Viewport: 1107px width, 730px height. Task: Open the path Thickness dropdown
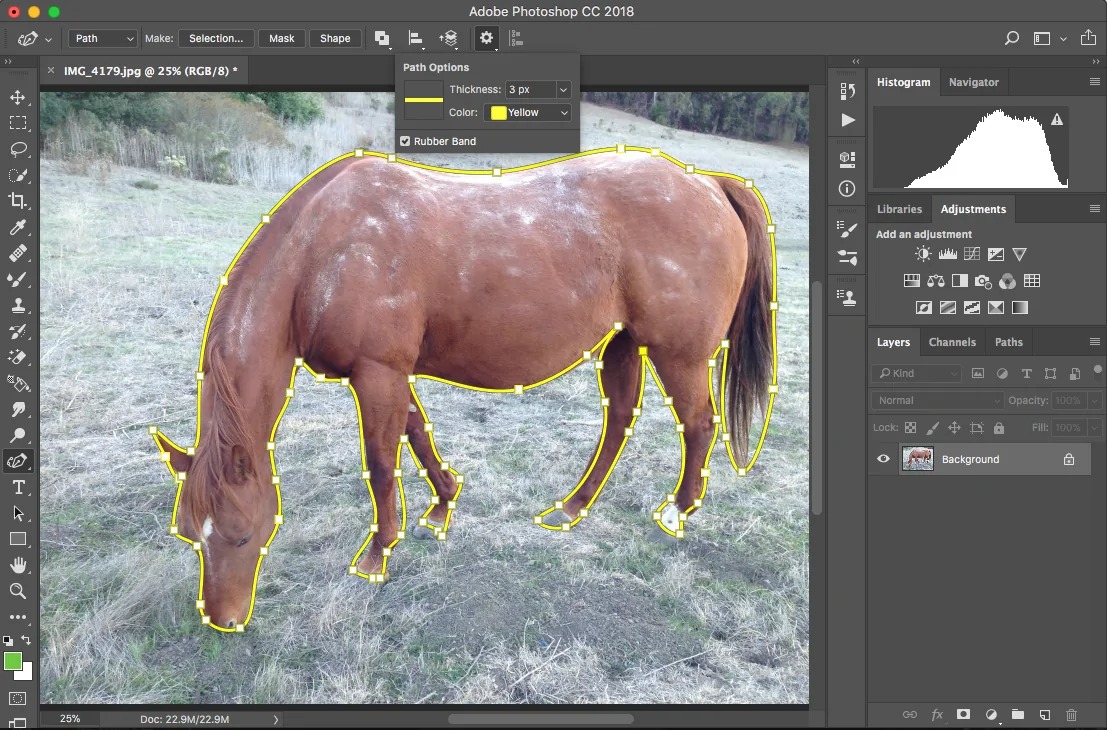(x=538, y=90)
